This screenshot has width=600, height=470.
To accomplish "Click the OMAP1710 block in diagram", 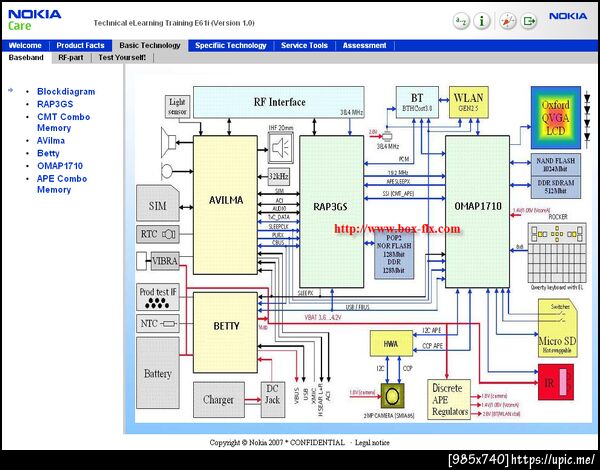I will click(478, 211).
